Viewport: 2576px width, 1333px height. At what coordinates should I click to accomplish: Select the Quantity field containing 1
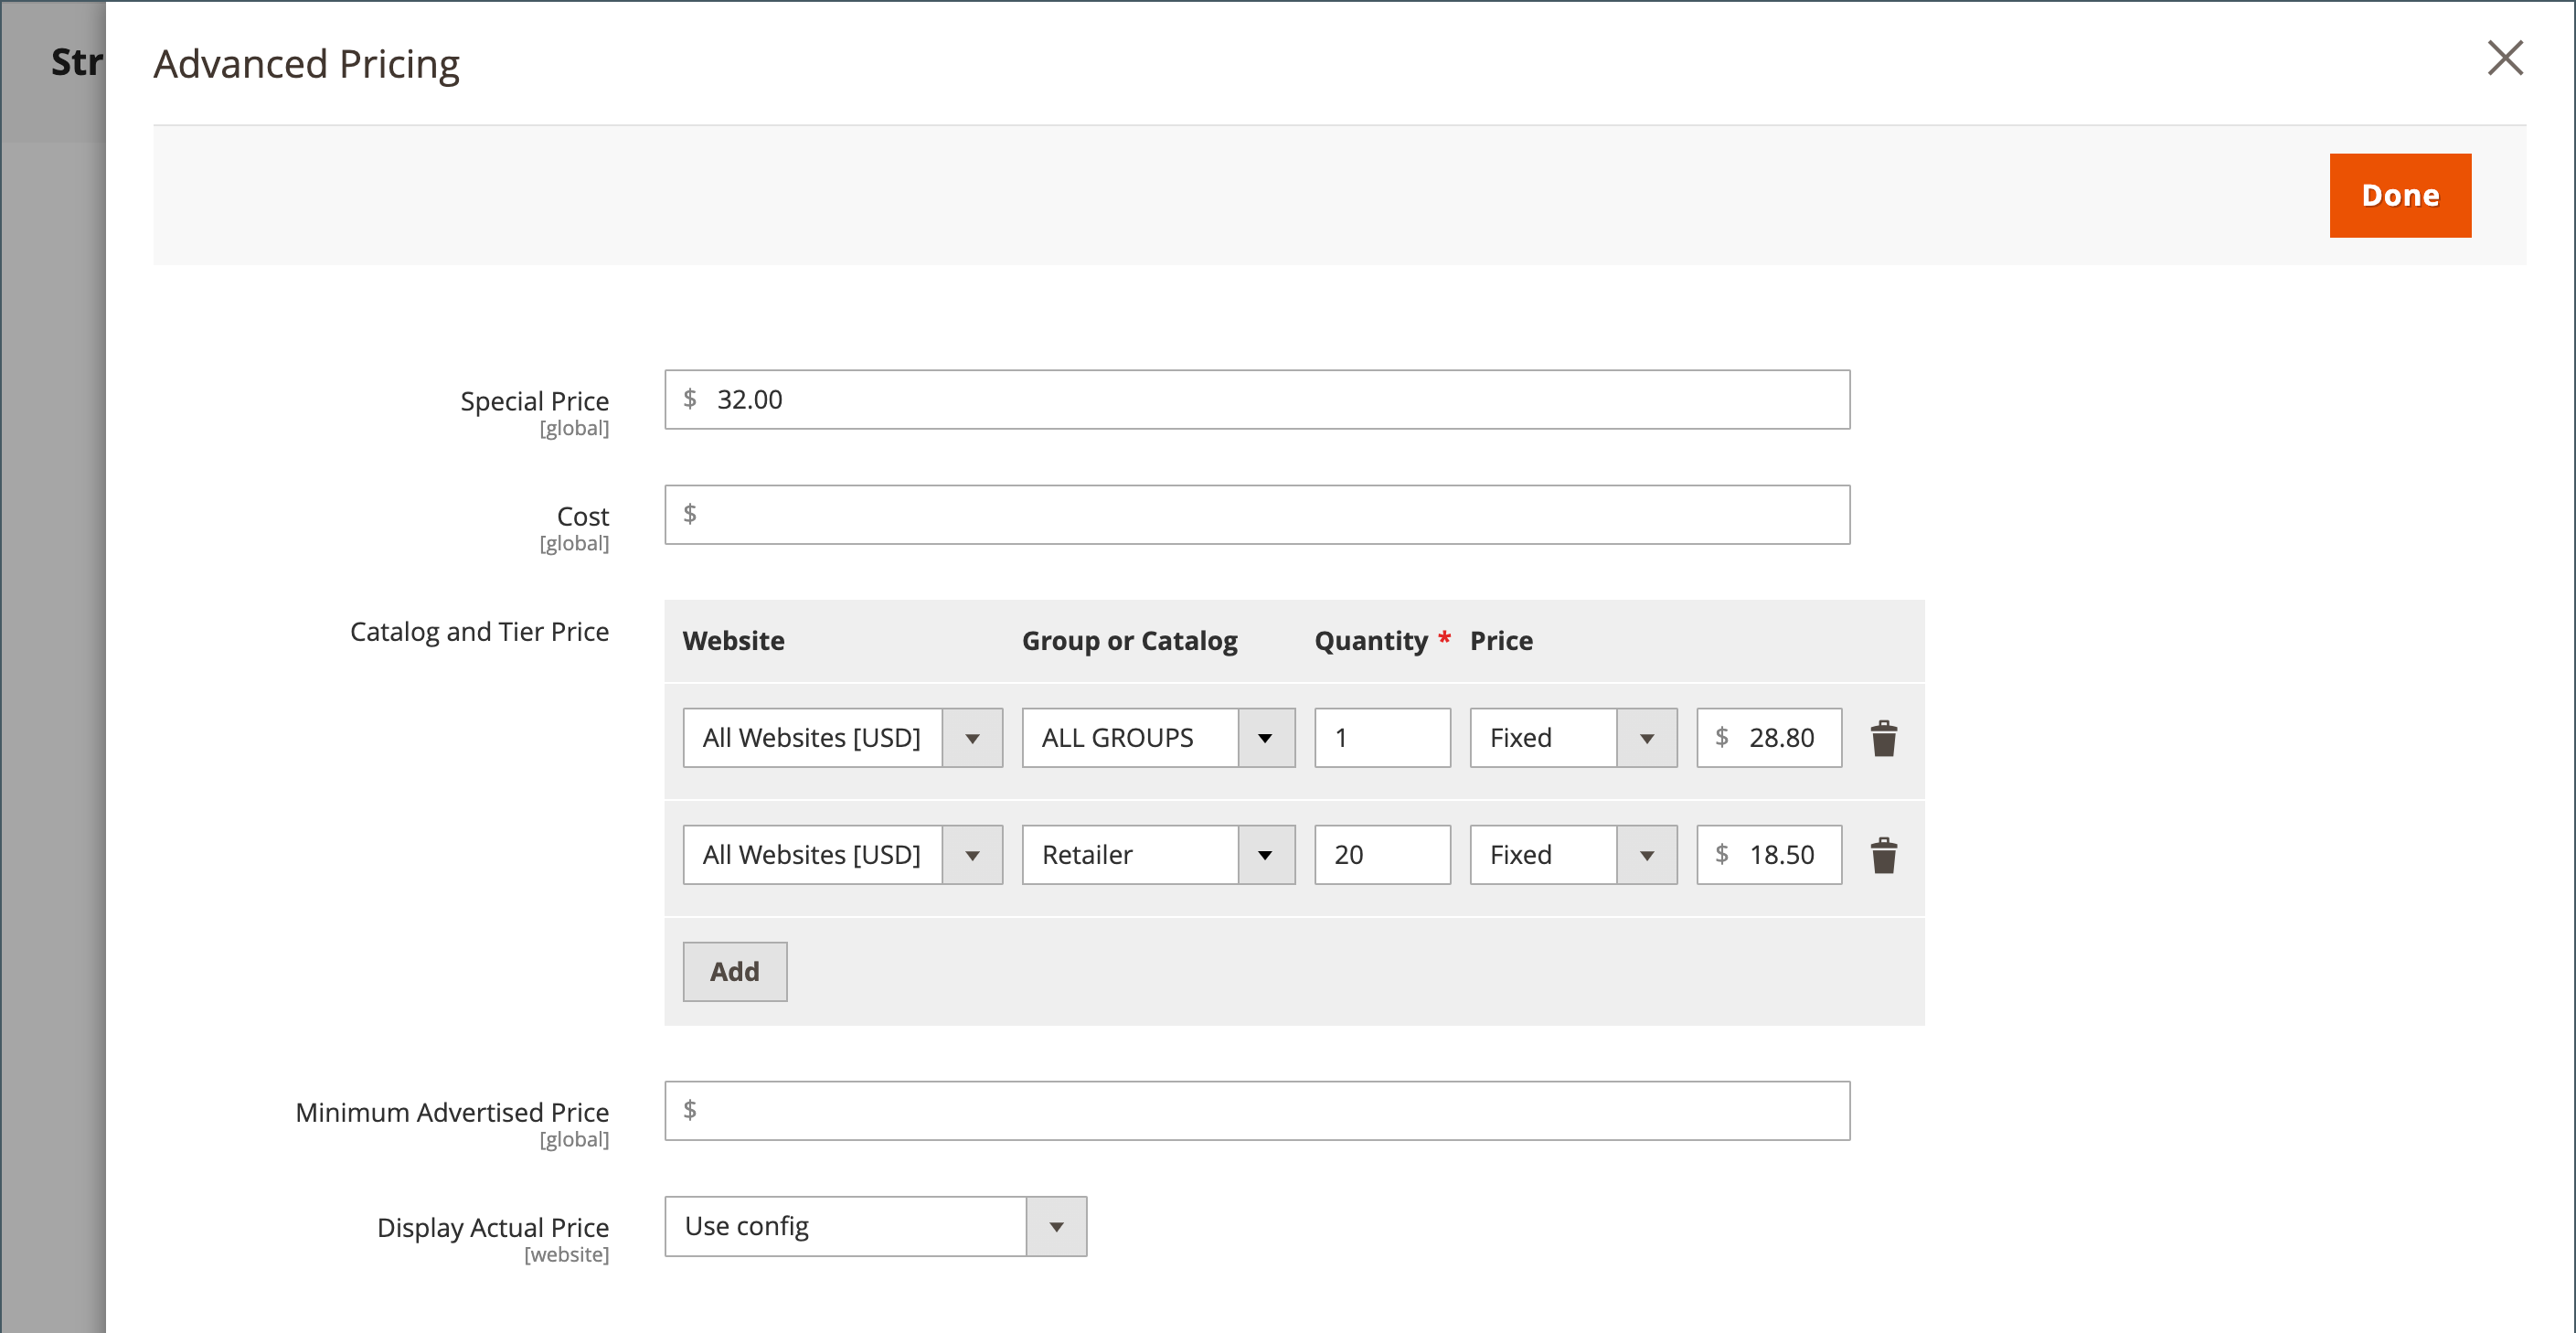[x=1382, y=738]
